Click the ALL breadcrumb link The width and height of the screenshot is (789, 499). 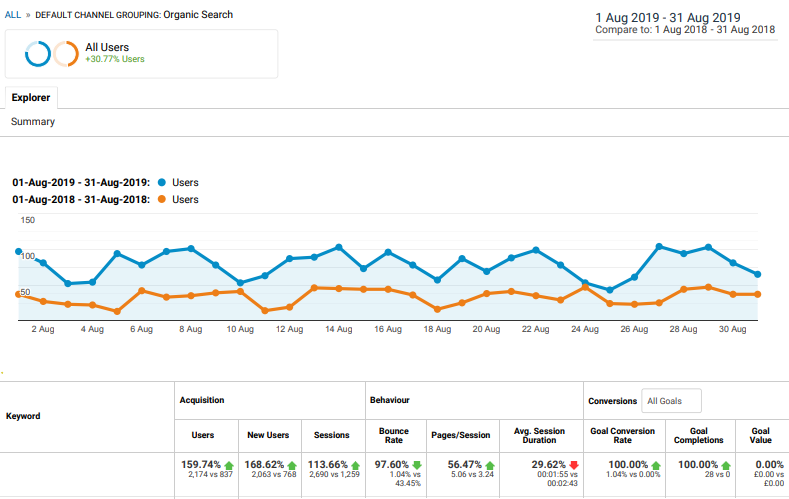pyautogui.click(x=13, y=15)
